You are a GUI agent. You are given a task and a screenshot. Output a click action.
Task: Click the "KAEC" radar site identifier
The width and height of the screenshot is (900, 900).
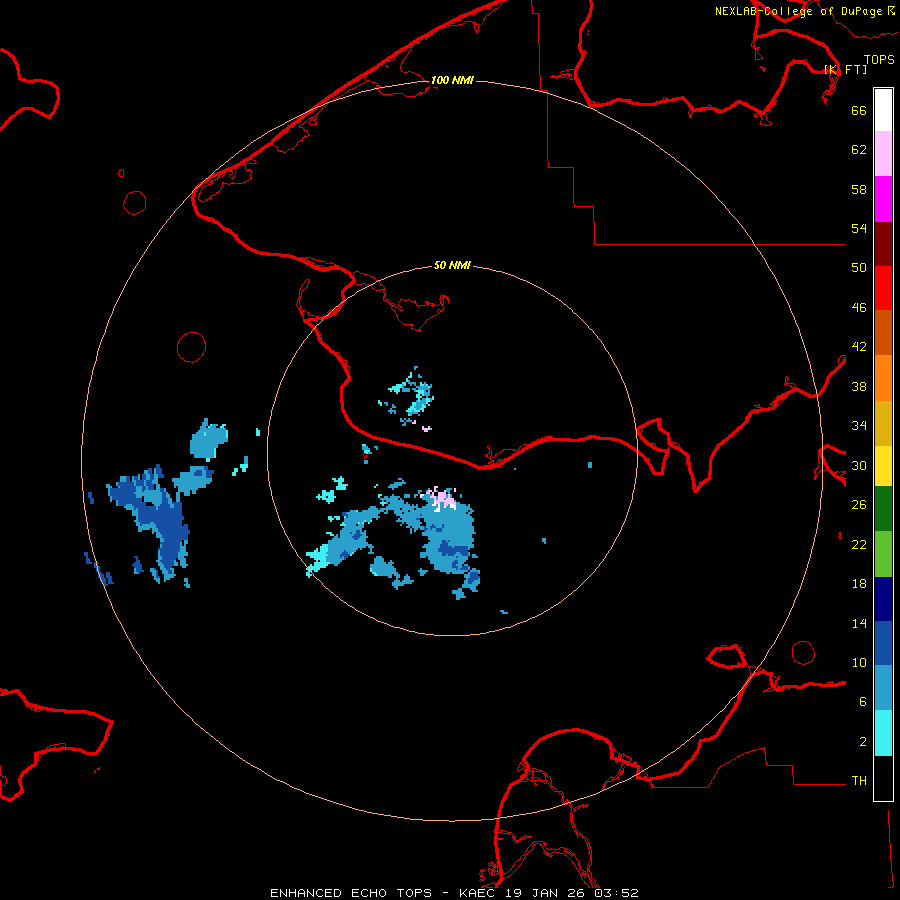[478, 893]
